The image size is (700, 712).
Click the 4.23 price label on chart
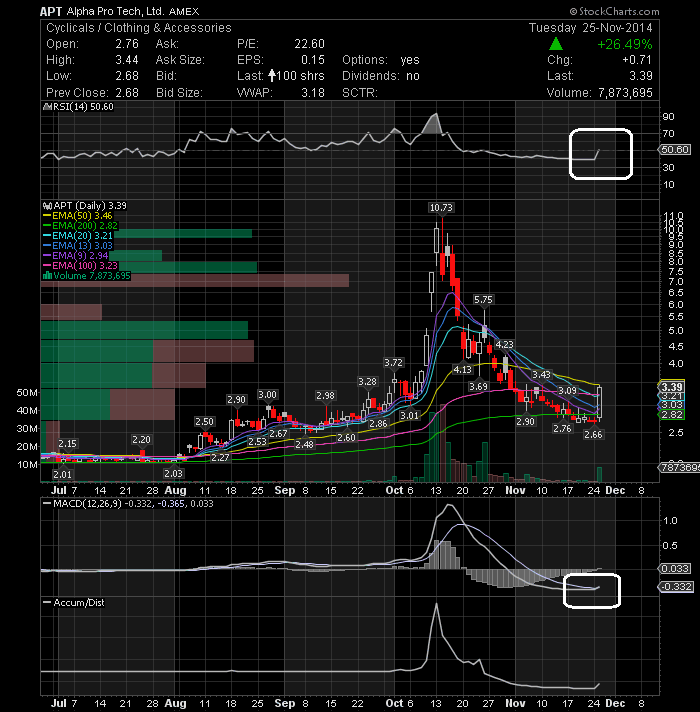[504, 345]
